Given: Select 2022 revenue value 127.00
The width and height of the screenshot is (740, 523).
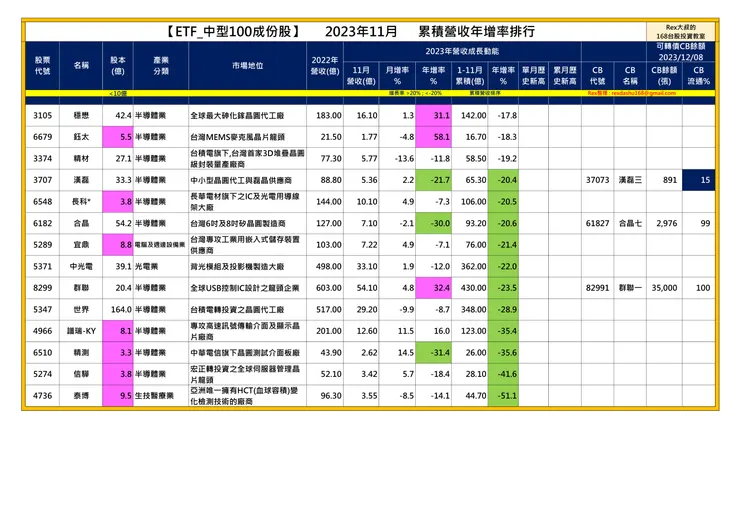Looking at the screenshot, I should pyautogui.click(x=329, y=223).
